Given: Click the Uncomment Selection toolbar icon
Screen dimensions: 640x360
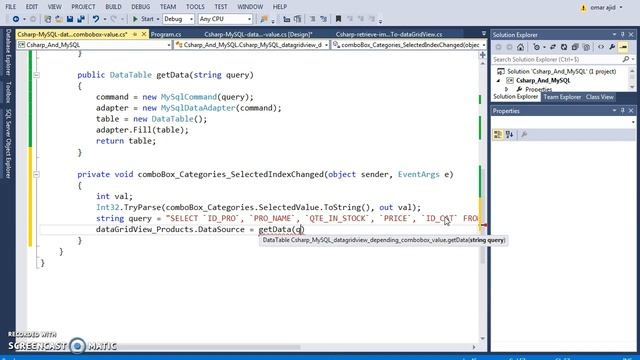Looking at the screenshot, I should (298, 19).
